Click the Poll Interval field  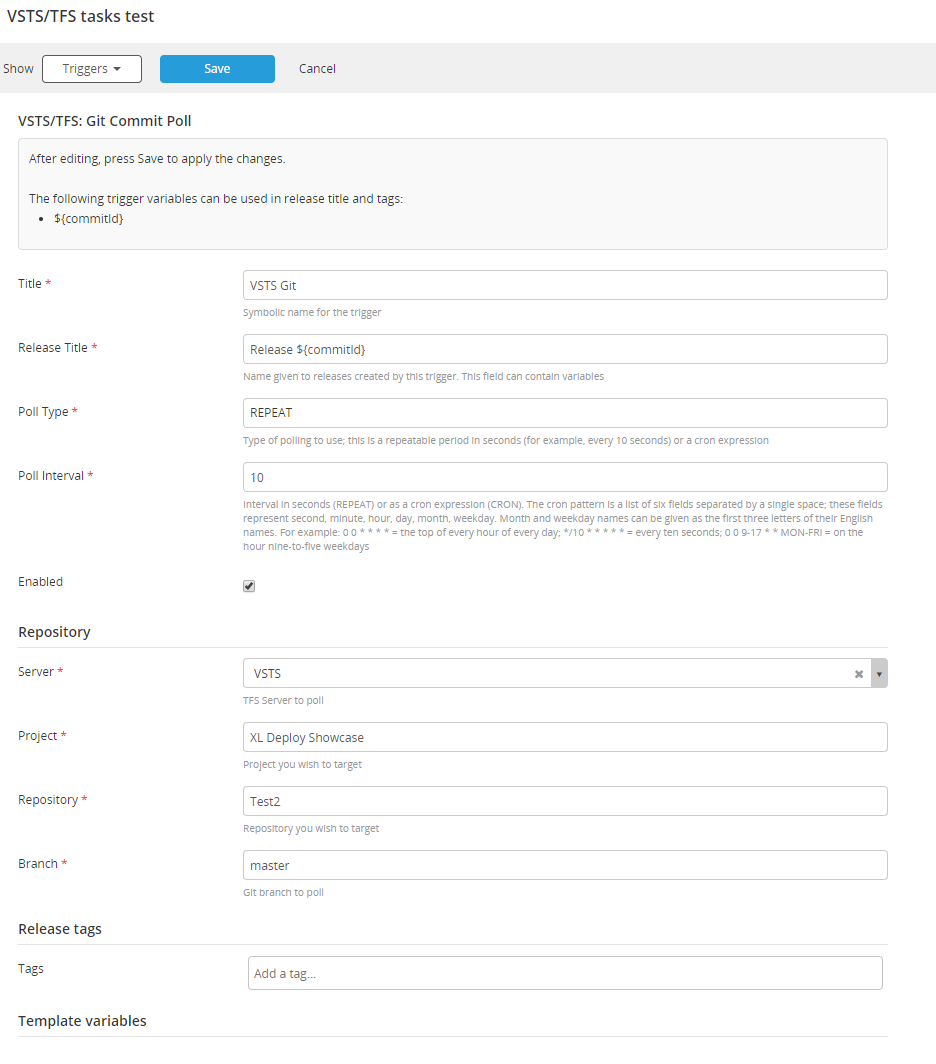pyautogui.click(x=565, y=477)
